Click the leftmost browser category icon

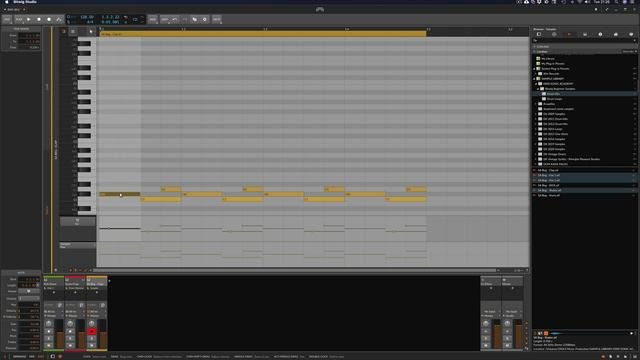click(539, 34)
